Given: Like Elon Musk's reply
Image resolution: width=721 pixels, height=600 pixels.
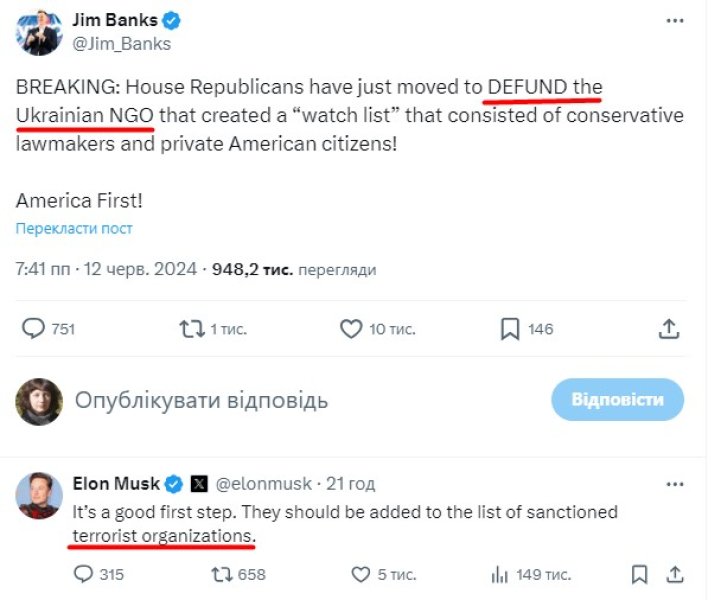Looking at the screenshot, I should [x=361, y=574].
